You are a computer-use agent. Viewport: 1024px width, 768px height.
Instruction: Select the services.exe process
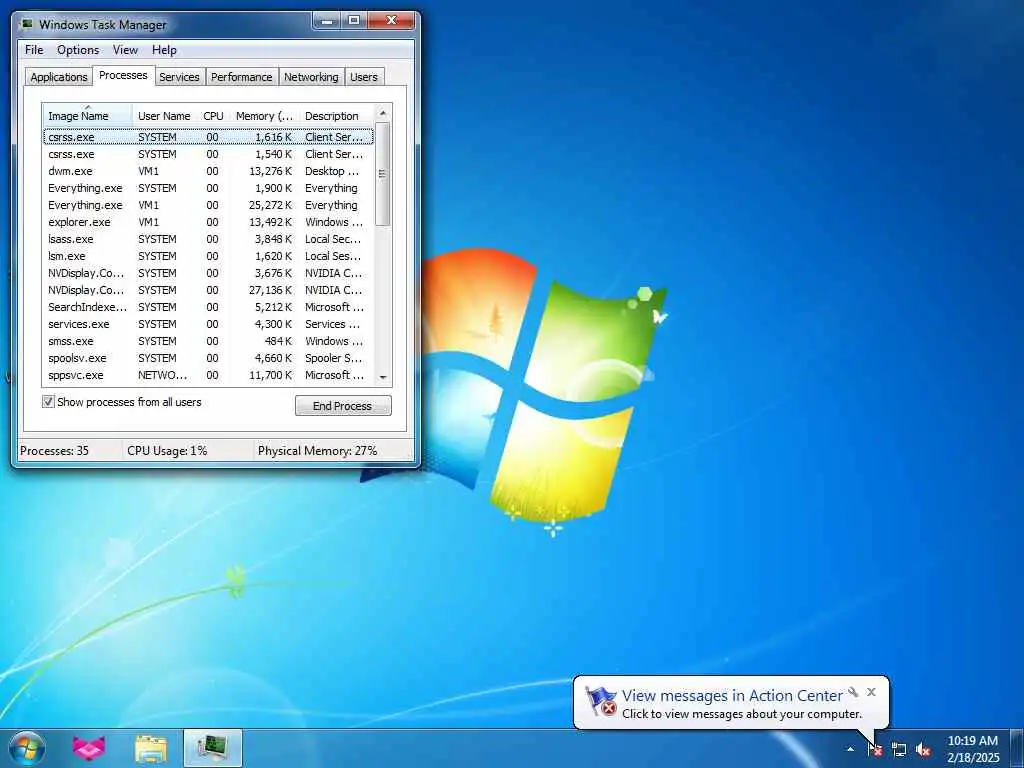(x=208, y=324)
